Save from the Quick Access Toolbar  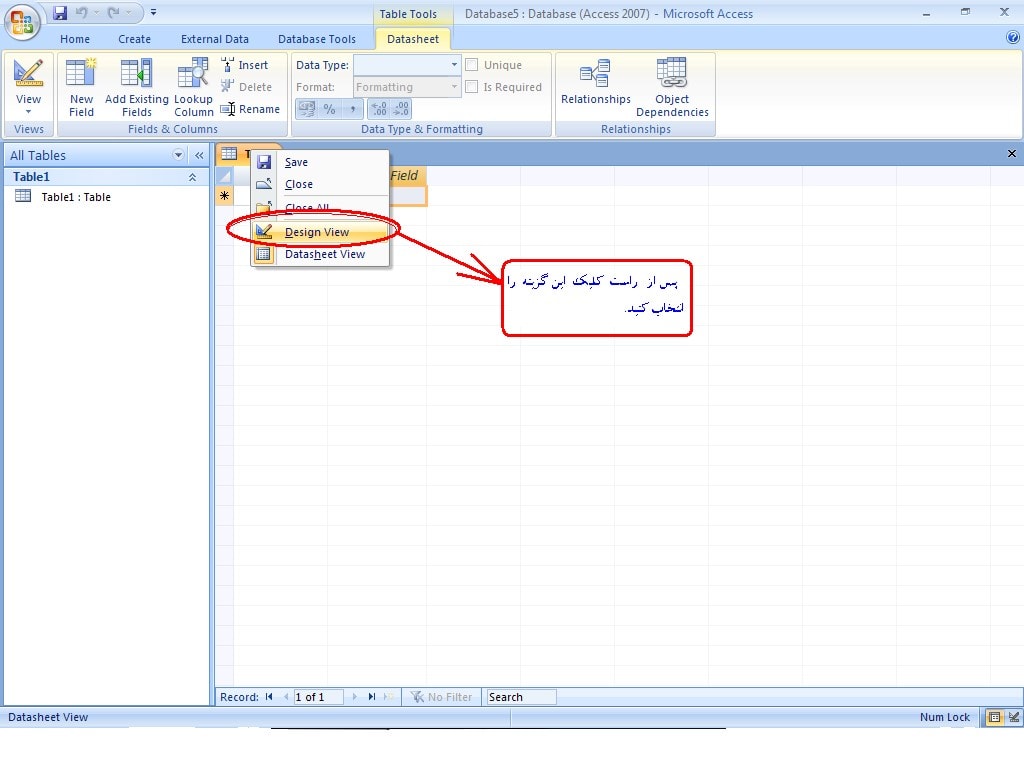tap(60, 12)
